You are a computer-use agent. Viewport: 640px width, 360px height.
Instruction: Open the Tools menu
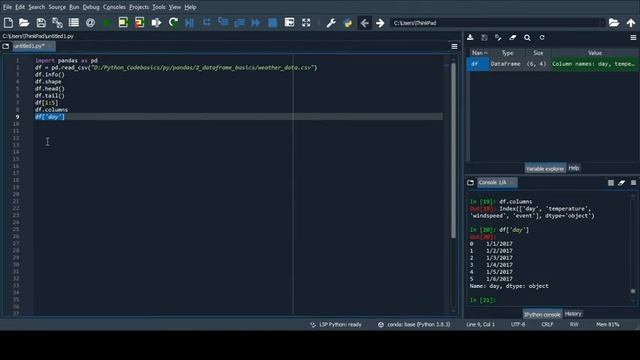158,7
